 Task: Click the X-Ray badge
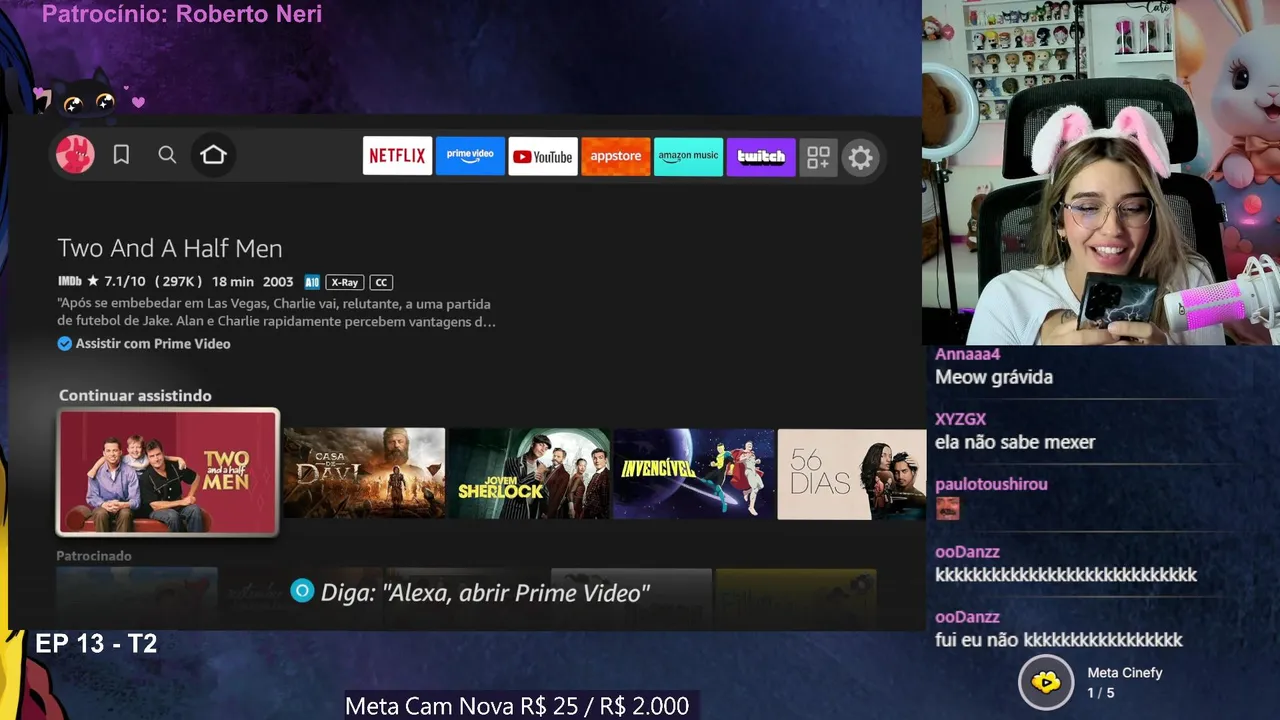point(344,282)
